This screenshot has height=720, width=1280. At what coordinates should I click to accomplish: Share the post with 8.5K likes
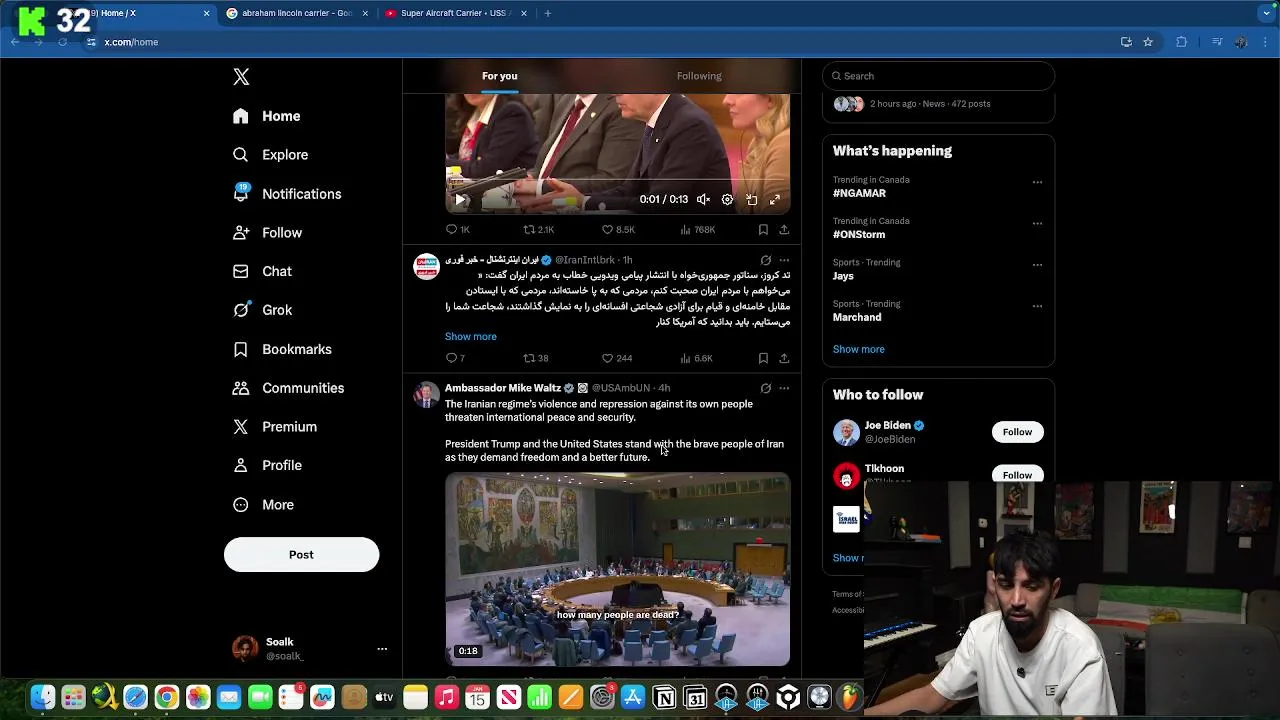click(784, 230)
